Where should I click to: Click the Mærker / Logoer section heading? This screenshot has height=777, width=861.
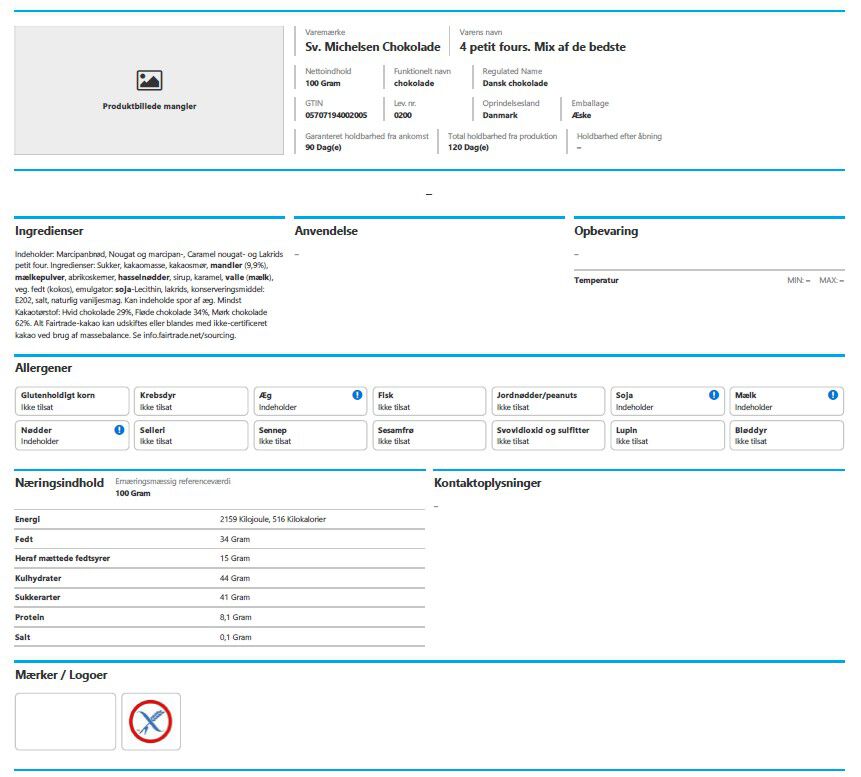point(61,675)
